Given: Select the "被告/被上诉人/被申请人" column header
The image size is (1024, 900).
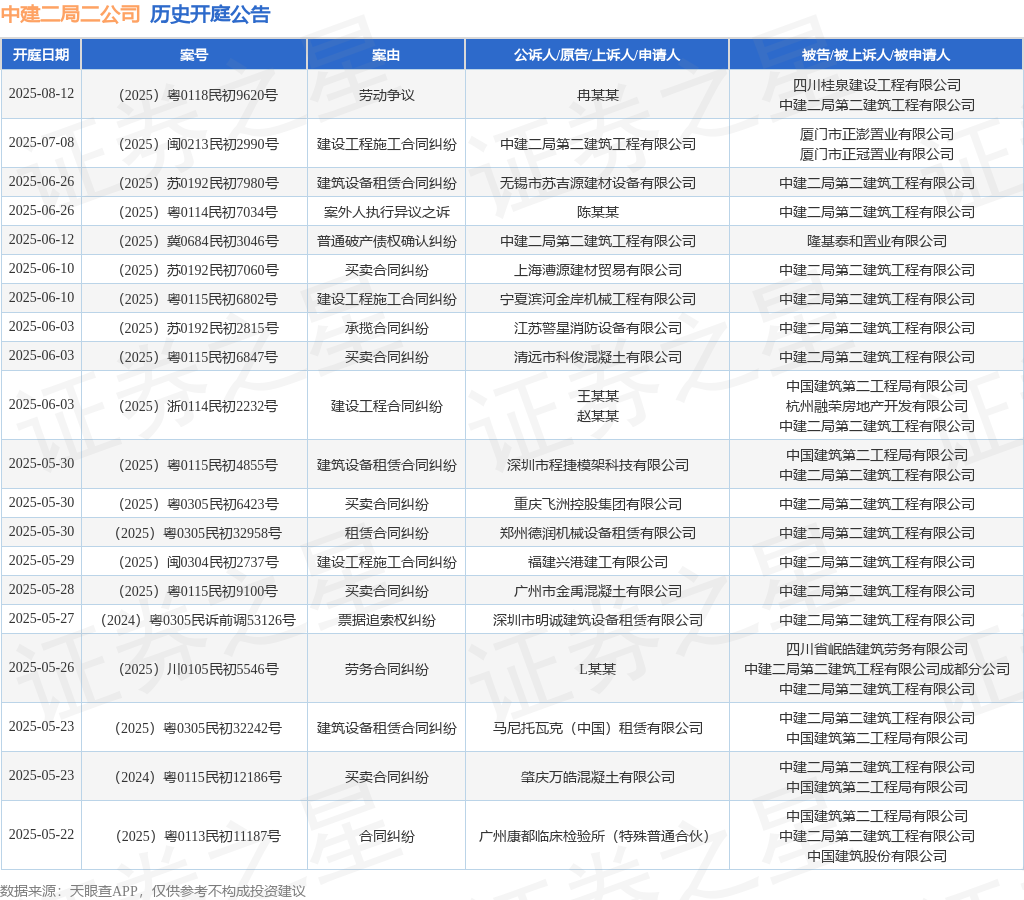Looking at the screenshot, I should click(x=876, y=55).
